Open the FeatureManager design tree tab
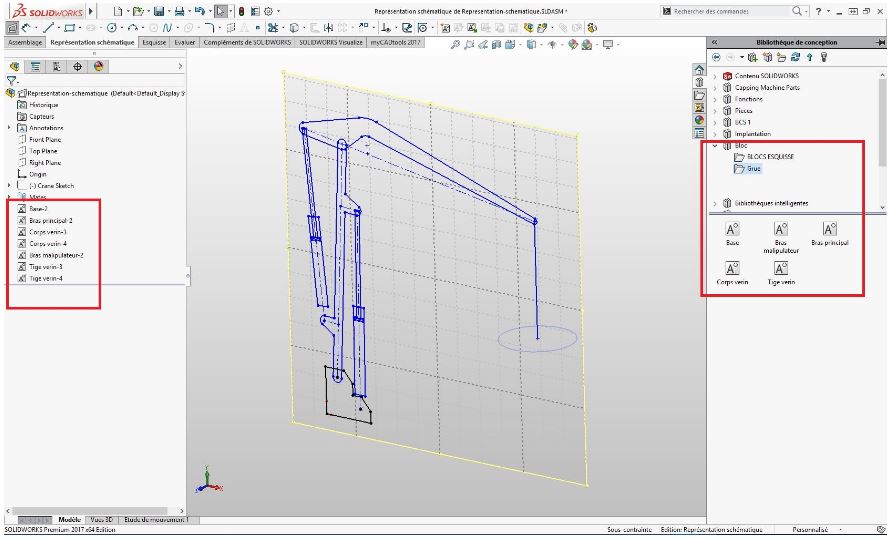This screenshot has height=540, width=889. (x=15, y=66)
